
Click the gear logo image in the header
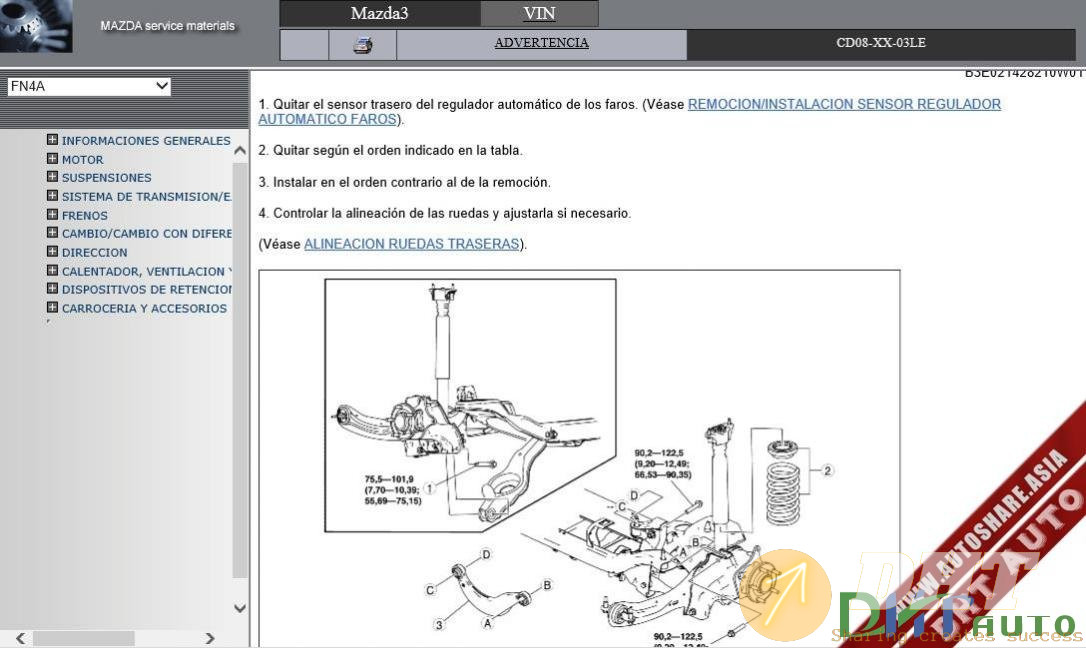pos(36,26)
